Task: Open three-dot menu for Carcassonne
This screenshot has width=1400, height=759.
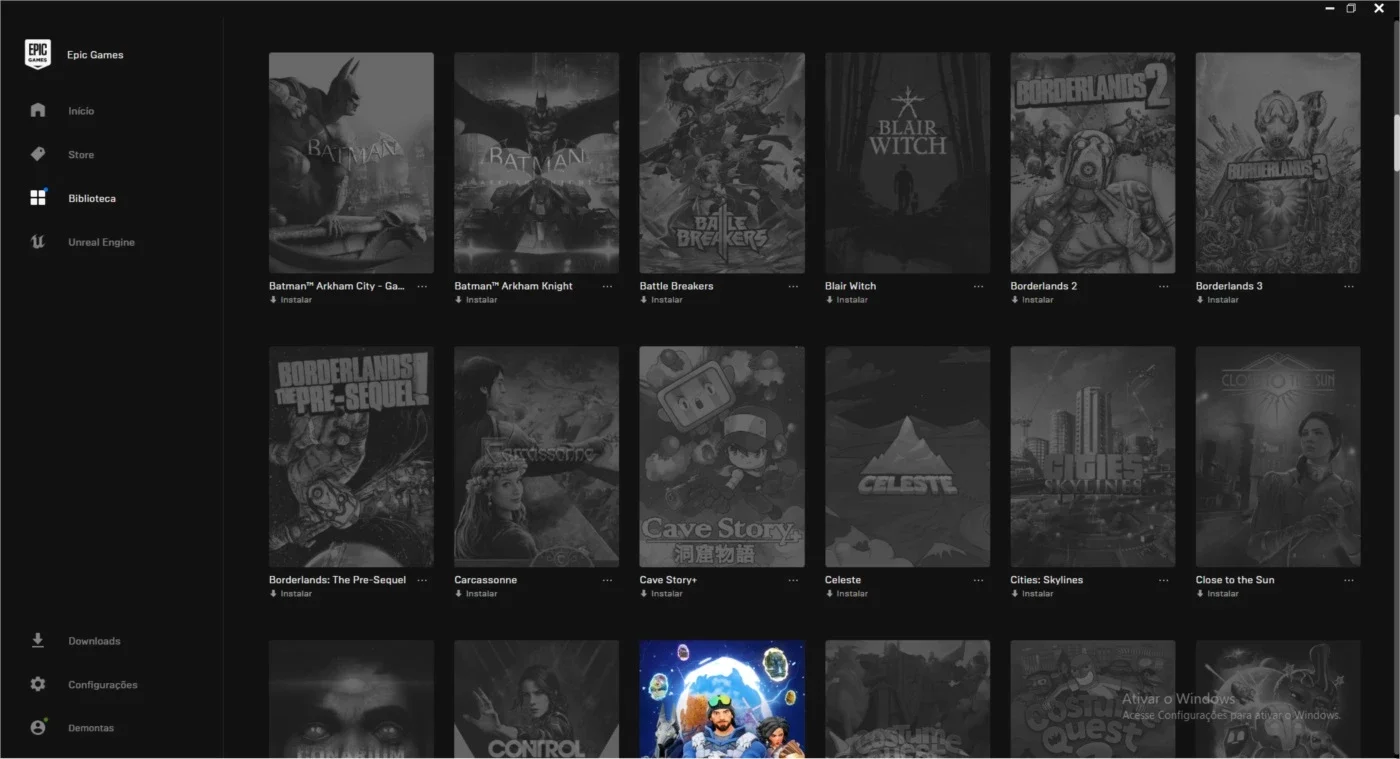Action: click(607, 581)
